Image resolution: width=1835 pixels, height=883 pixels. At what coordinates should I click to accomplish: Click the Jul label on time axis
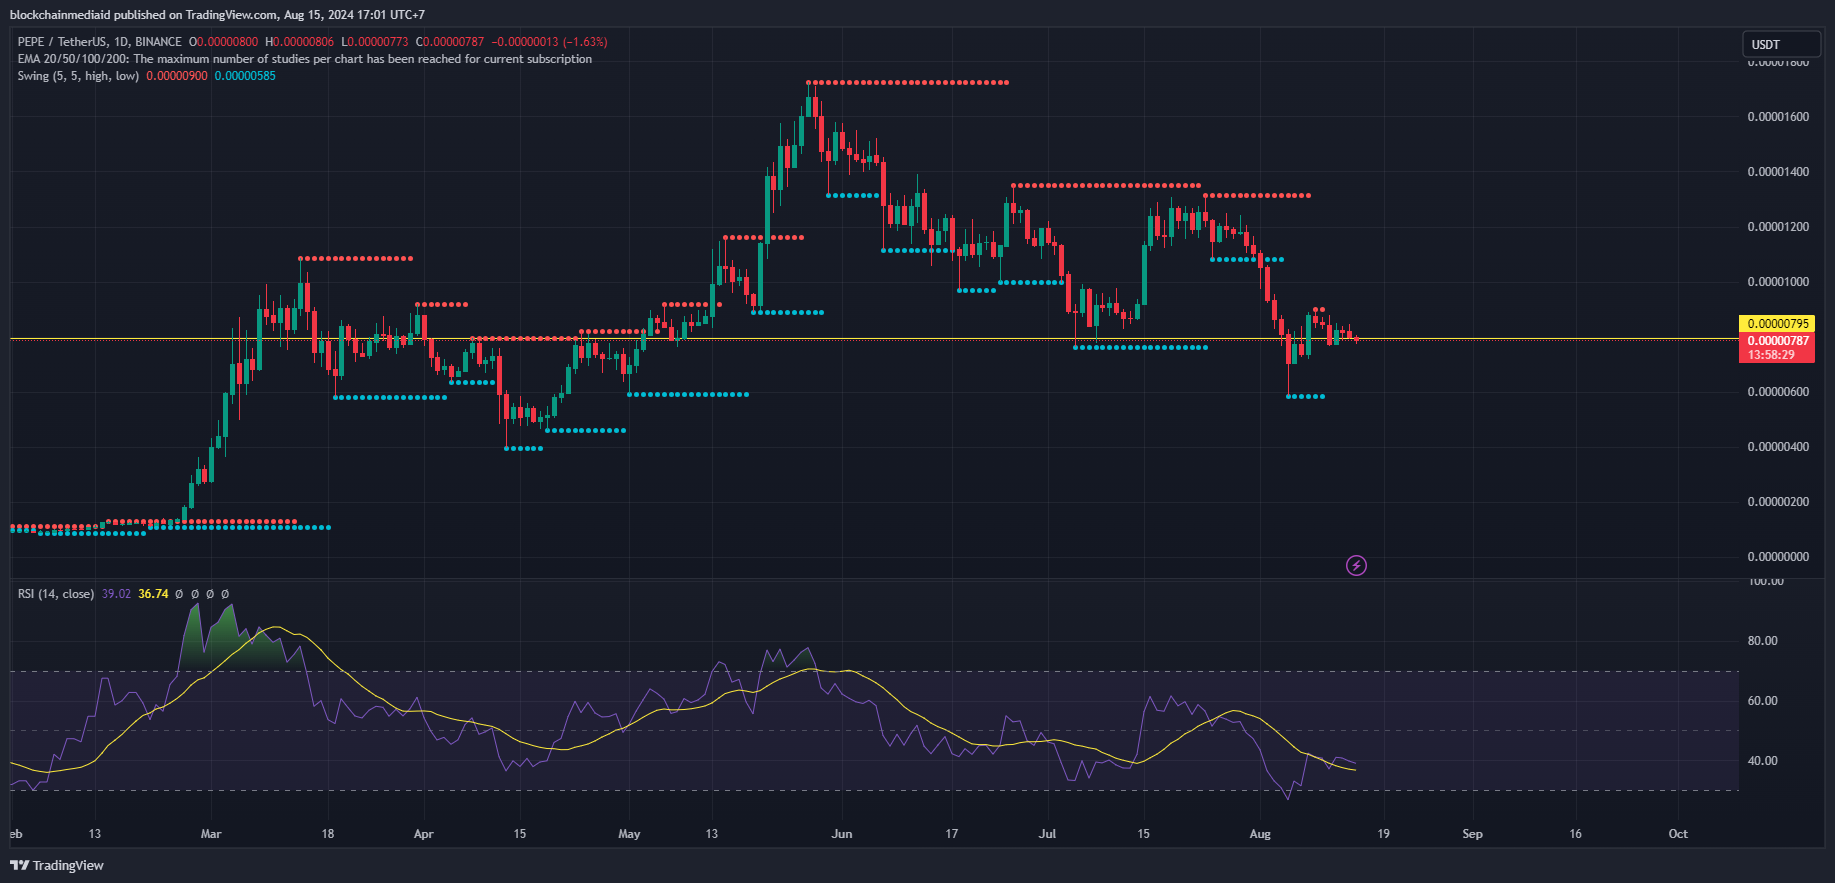(x=1047, y=834)
